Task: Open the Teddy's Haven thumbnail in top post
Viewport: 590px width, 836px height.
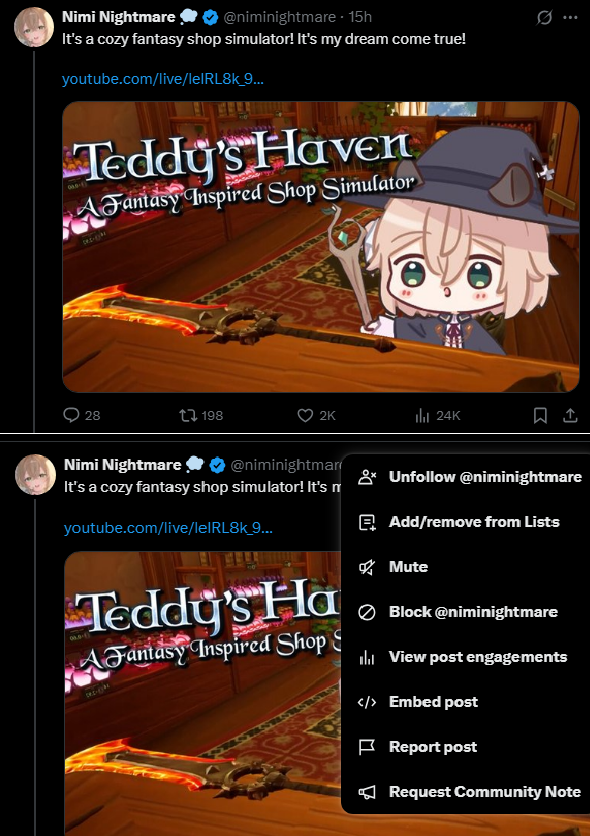Action: (x=321, y=247)
